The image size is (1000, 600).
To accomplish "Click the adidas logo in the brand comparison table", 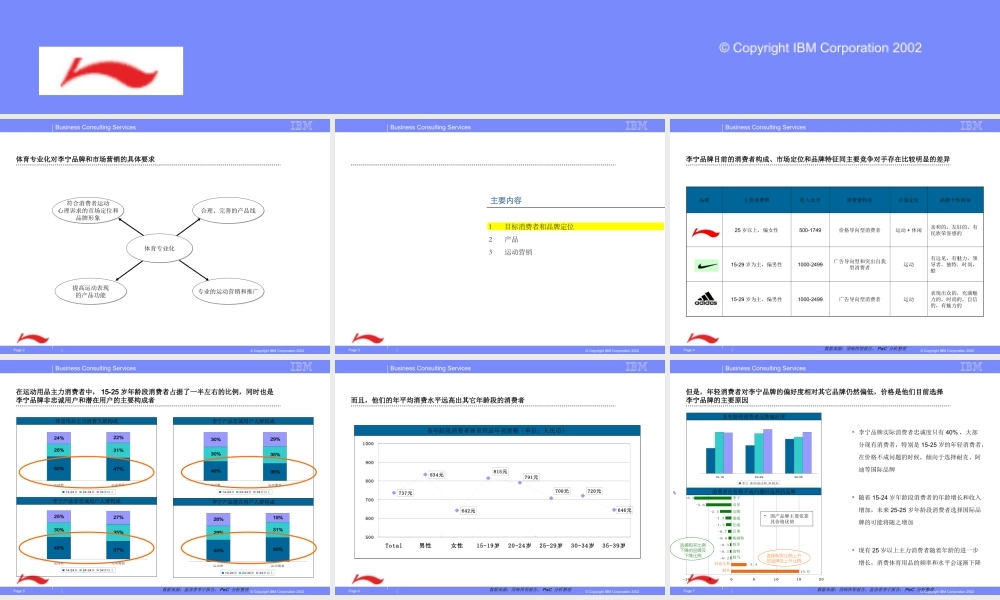I will tap(705, 299).
